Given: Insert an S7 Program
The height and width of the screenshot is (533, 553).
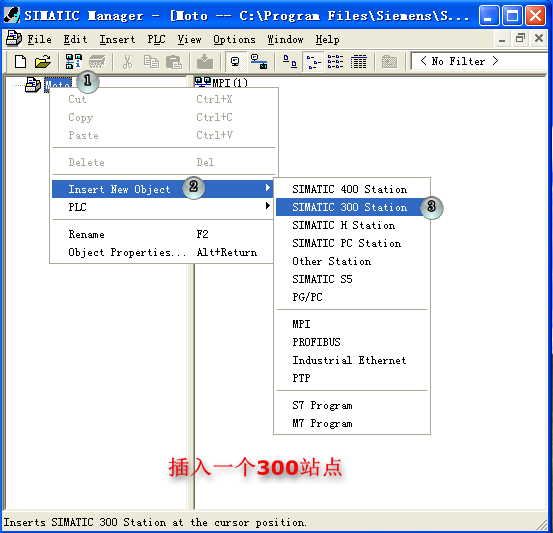Looking at the screenshot, I should (352, 405).
